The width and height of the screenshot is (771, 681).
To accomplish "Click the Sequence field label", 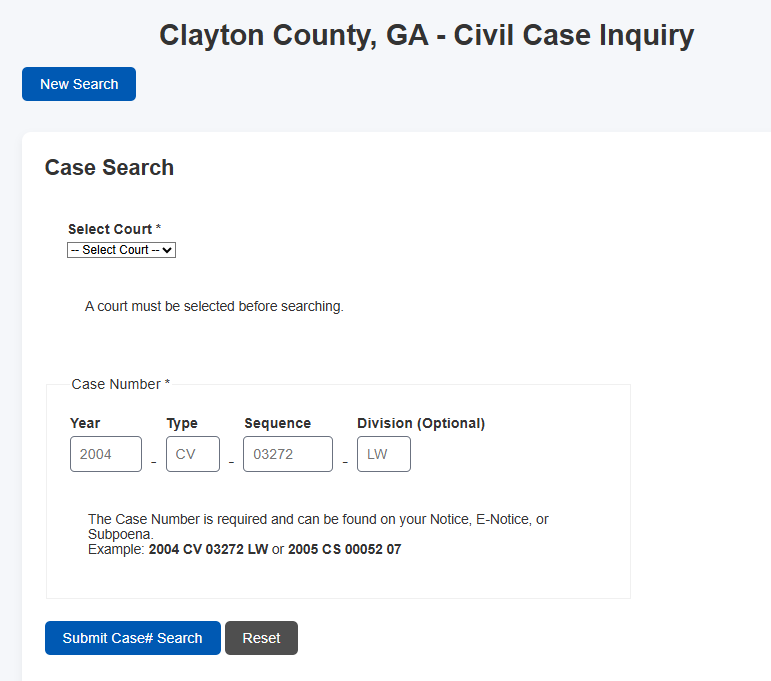I will (x=277, y=423).
